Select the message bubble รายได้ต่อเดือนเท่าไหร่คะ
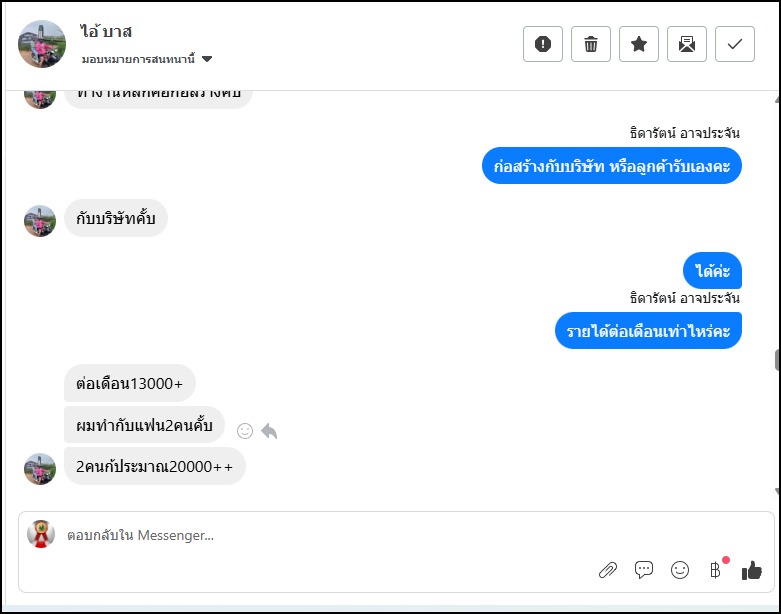Screen dimensions: 781x614 coord(648,331)
